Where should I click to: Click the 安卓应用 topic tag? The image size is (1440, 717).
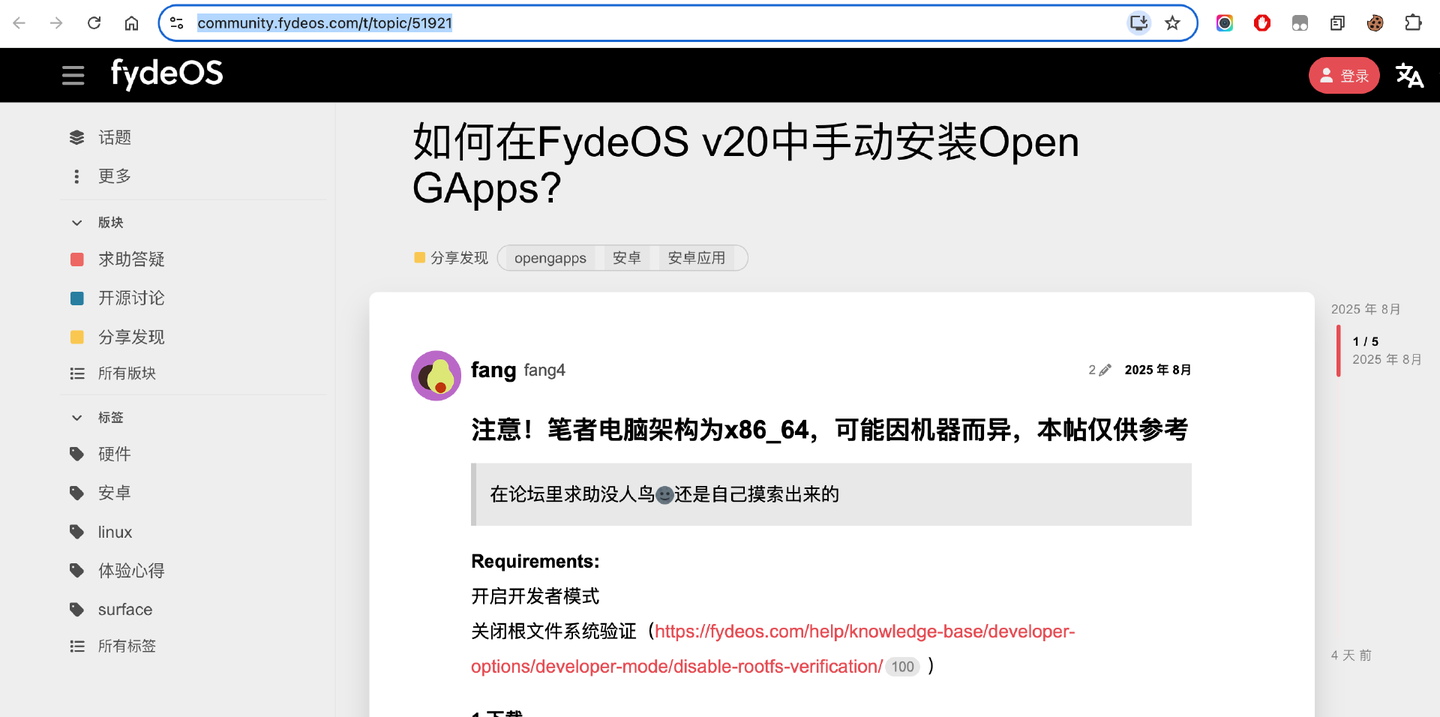tap(696, 258)
